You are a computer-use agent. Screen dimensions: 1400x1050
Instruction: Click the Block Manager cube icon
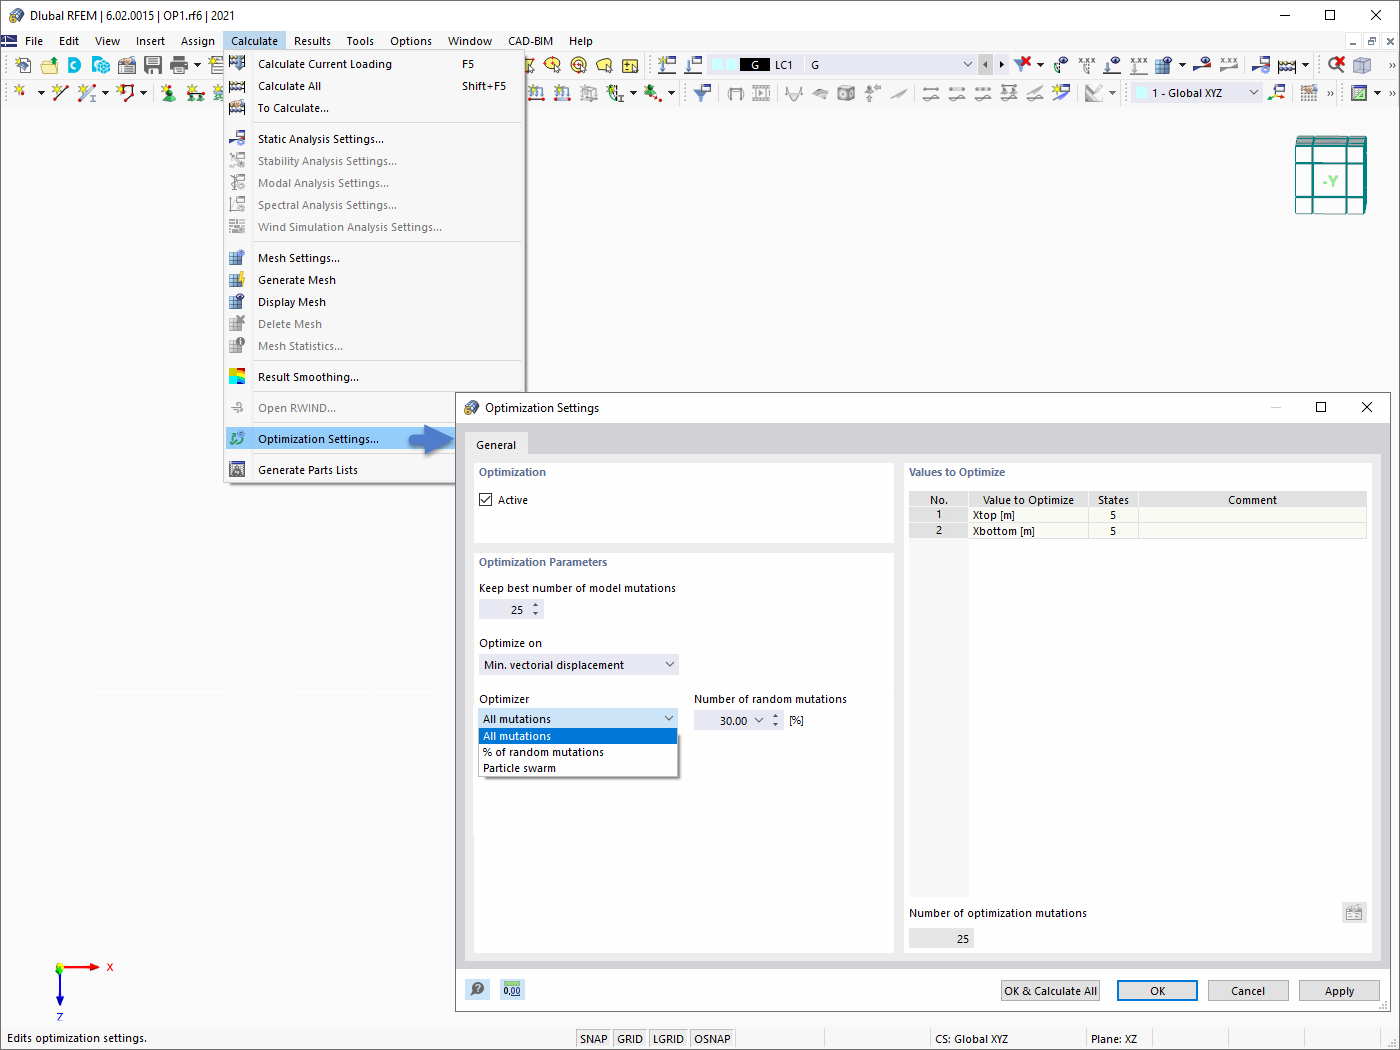click(101, 65)
